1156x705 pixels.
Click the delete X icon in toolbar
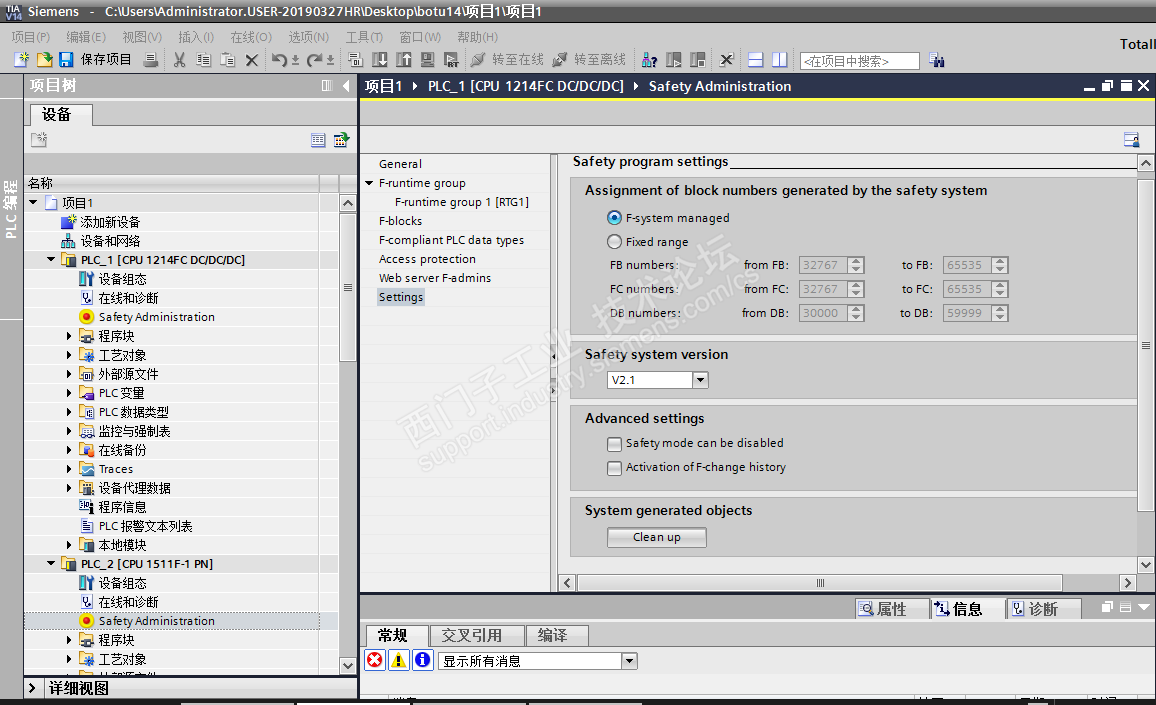tap(251, 60)
